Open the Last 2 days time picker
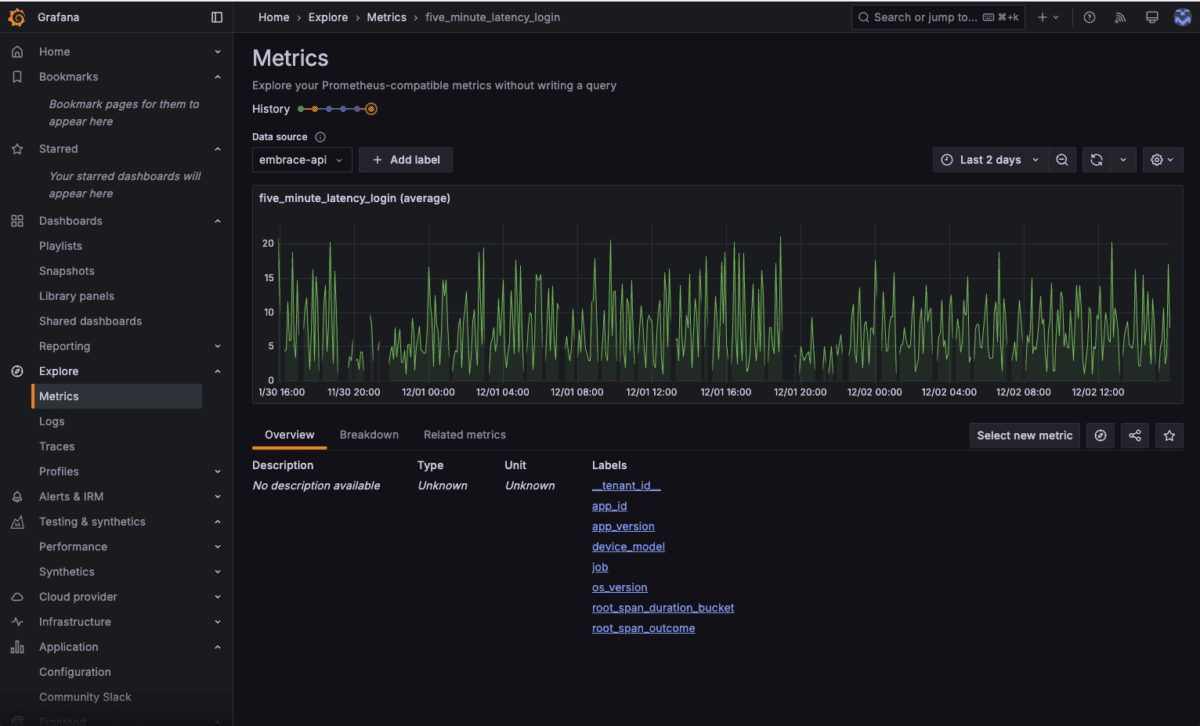 click(991, 160)
